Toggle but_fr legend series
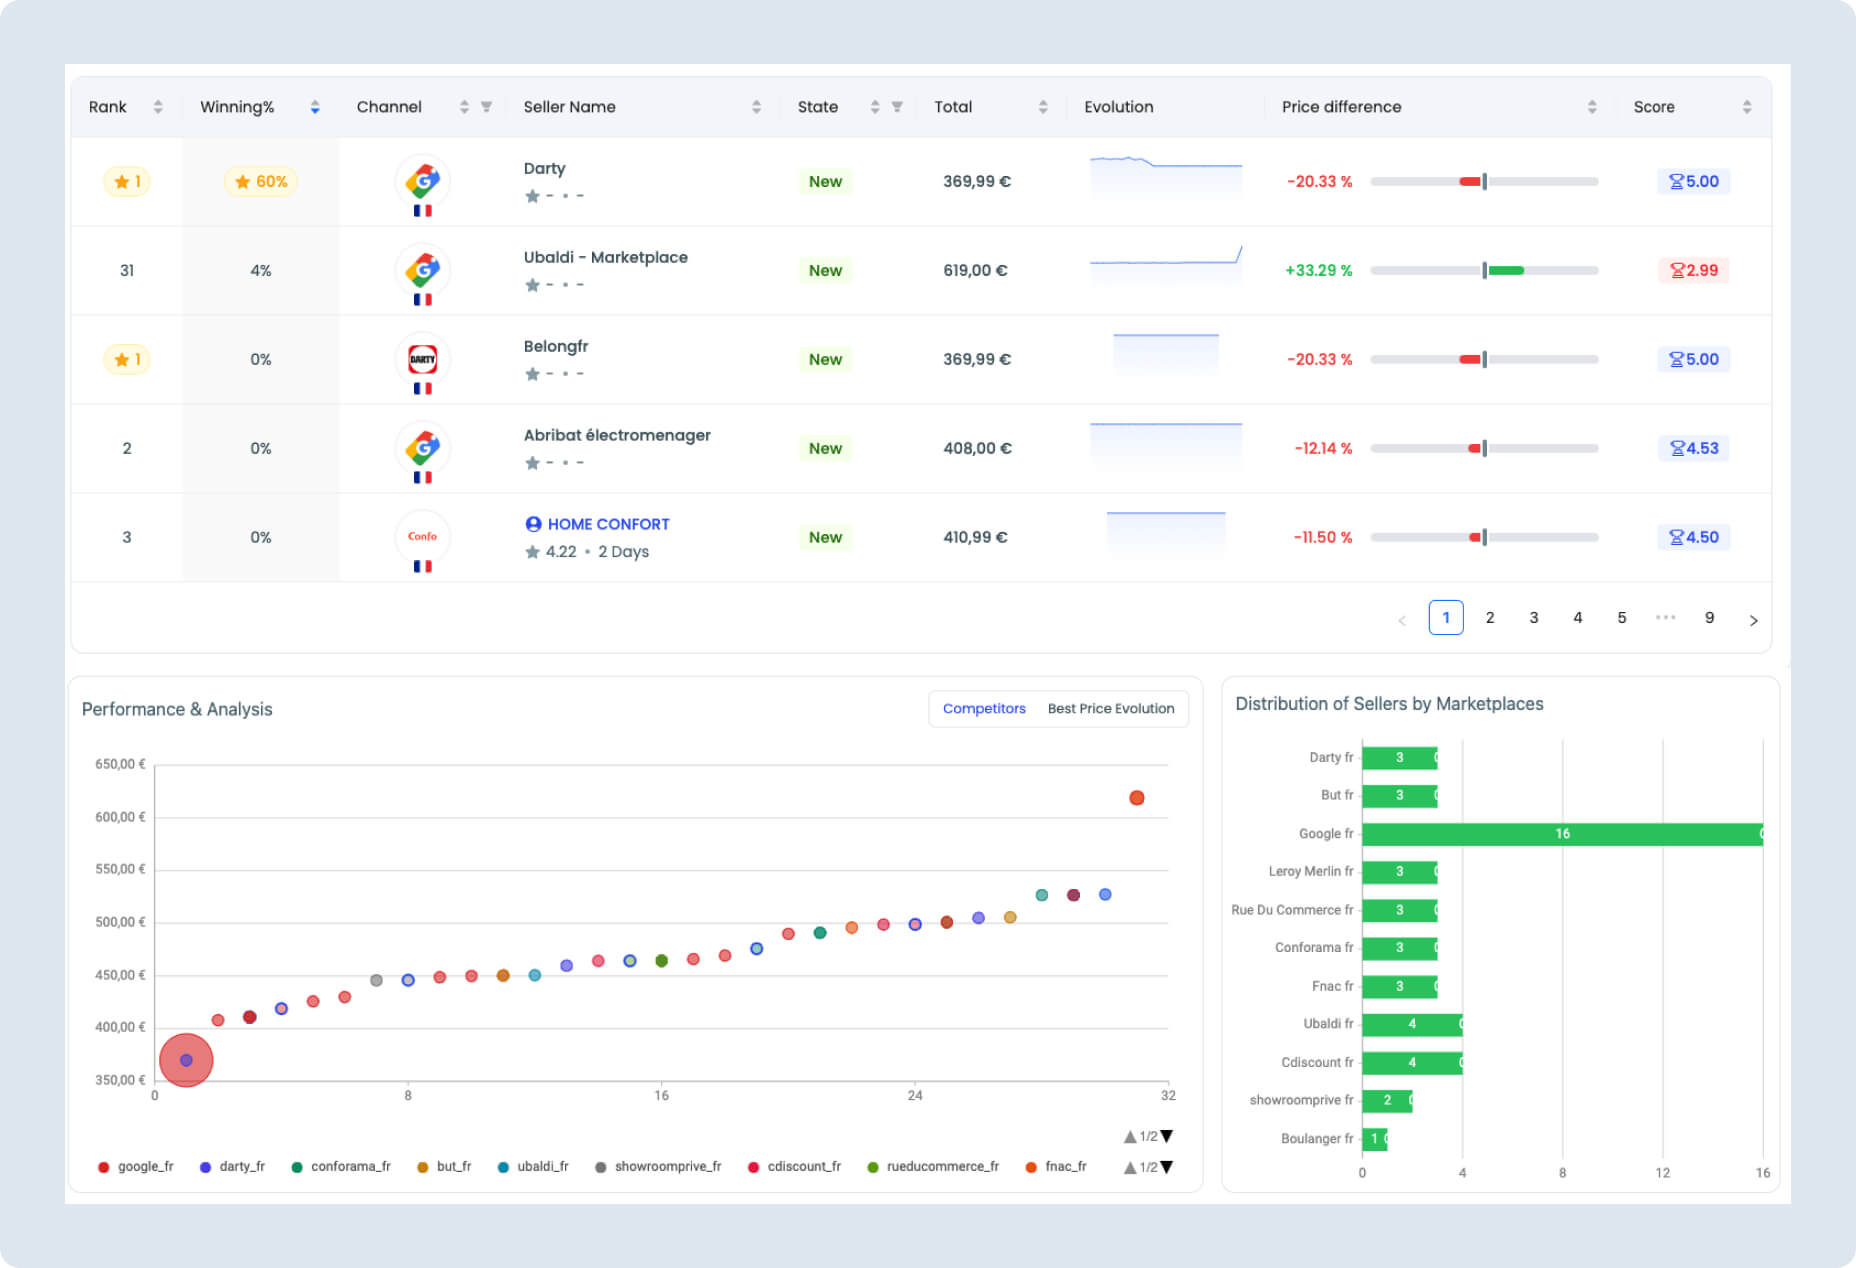 click(445, 1167)
